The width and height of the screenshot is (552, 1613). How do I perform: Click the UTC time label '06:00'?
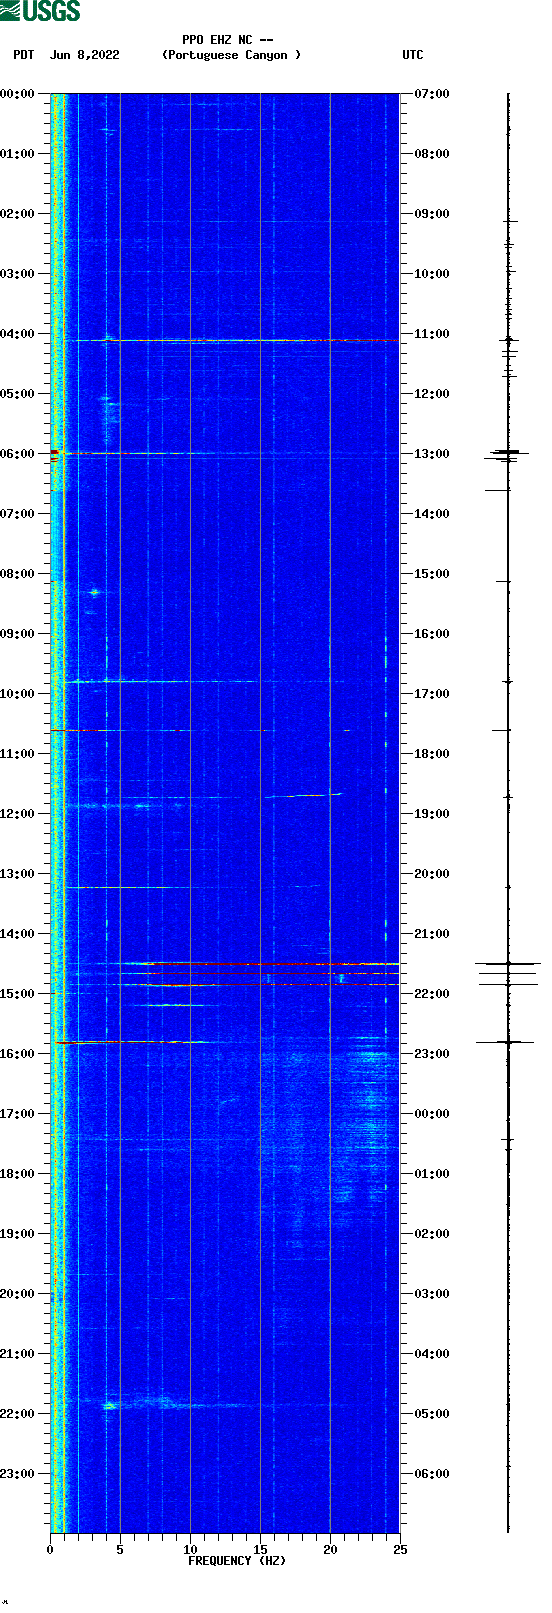pos(432,1474)
